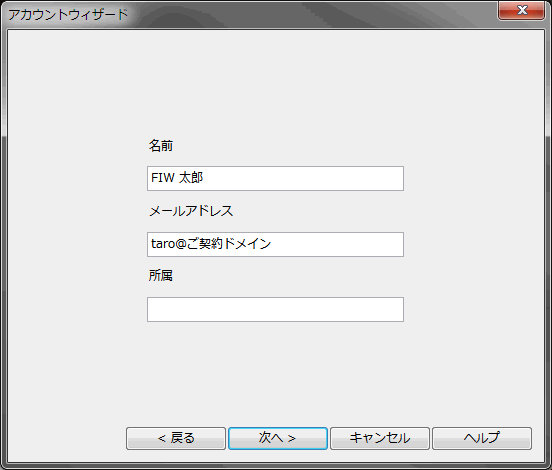Focus the 名前 input field
Viewport: 552px width, 470px height.
[x=275, y=178]
